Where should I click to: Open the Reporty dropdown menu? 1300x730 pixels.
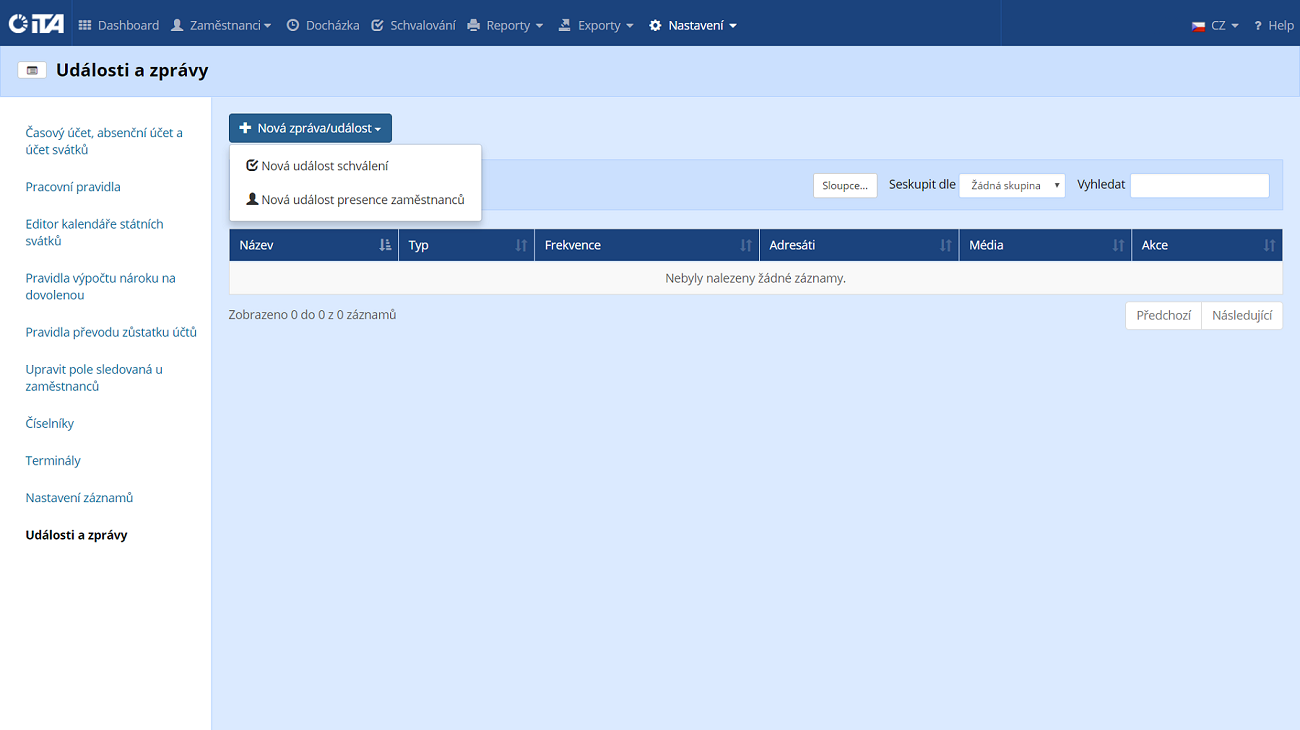click(505, 25)
